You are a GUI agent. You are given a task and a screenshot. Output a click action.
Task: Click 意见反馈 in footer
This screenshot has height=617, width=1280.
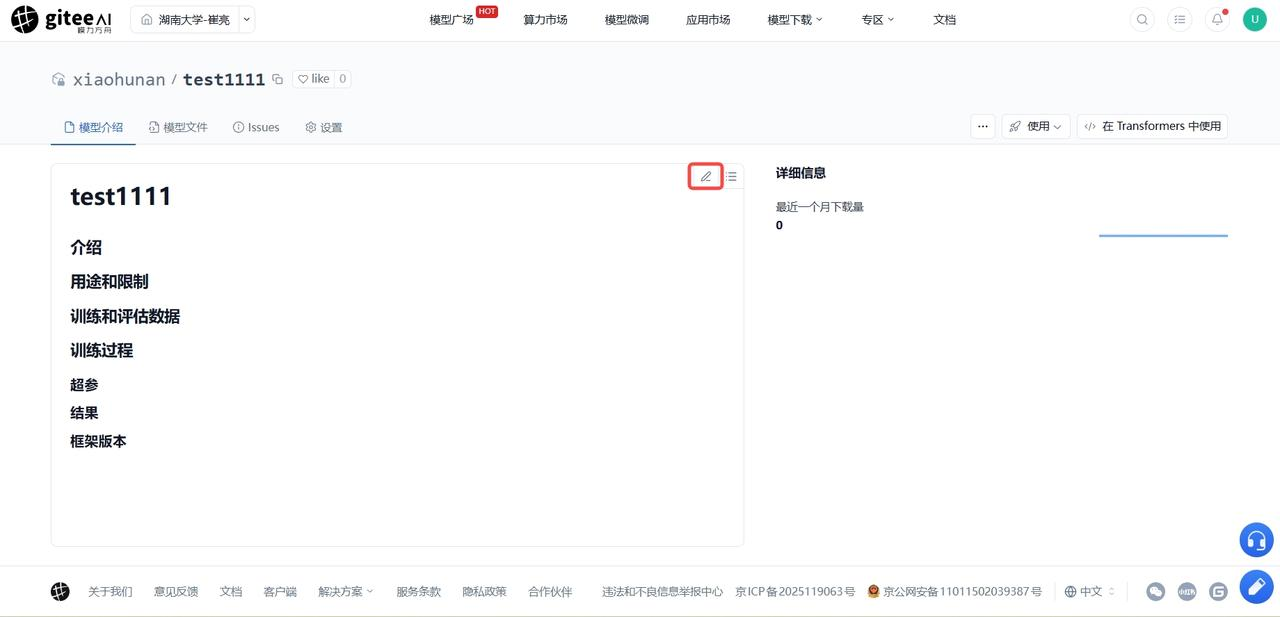(176, 591)
